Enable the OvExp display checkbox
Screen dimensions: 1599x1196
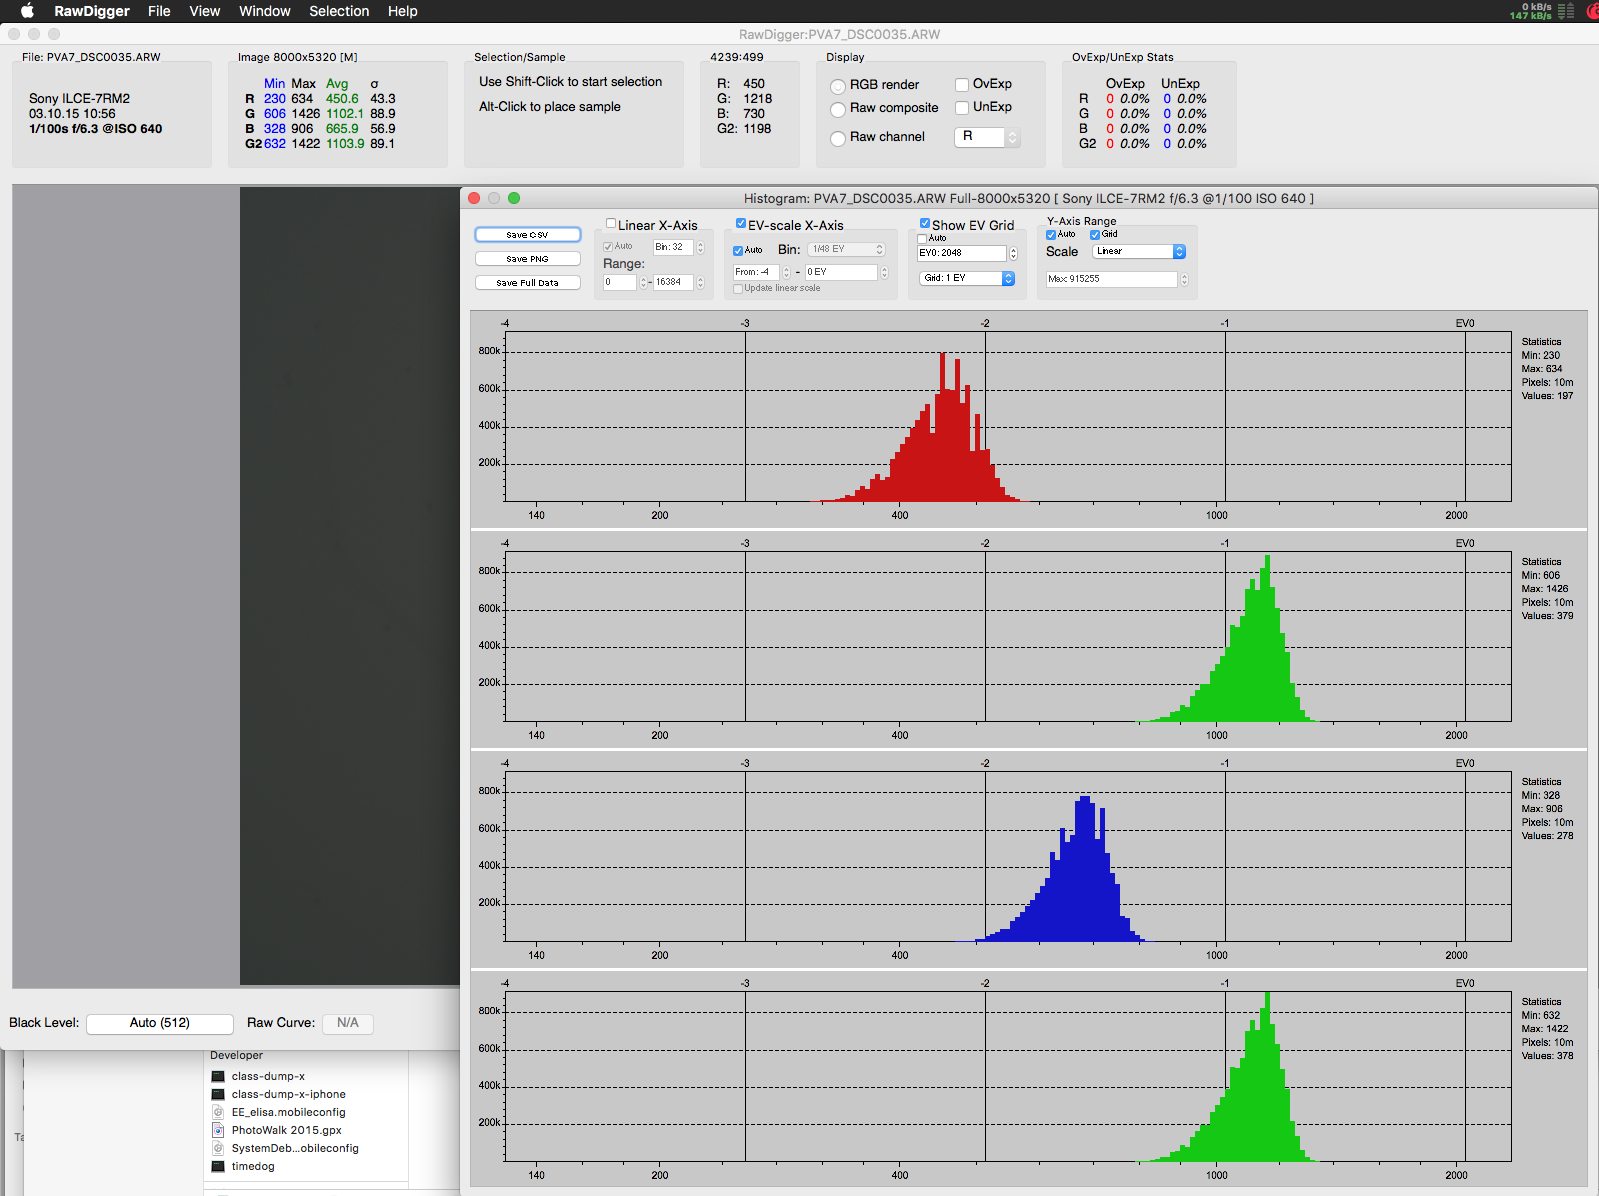(962, 84)
